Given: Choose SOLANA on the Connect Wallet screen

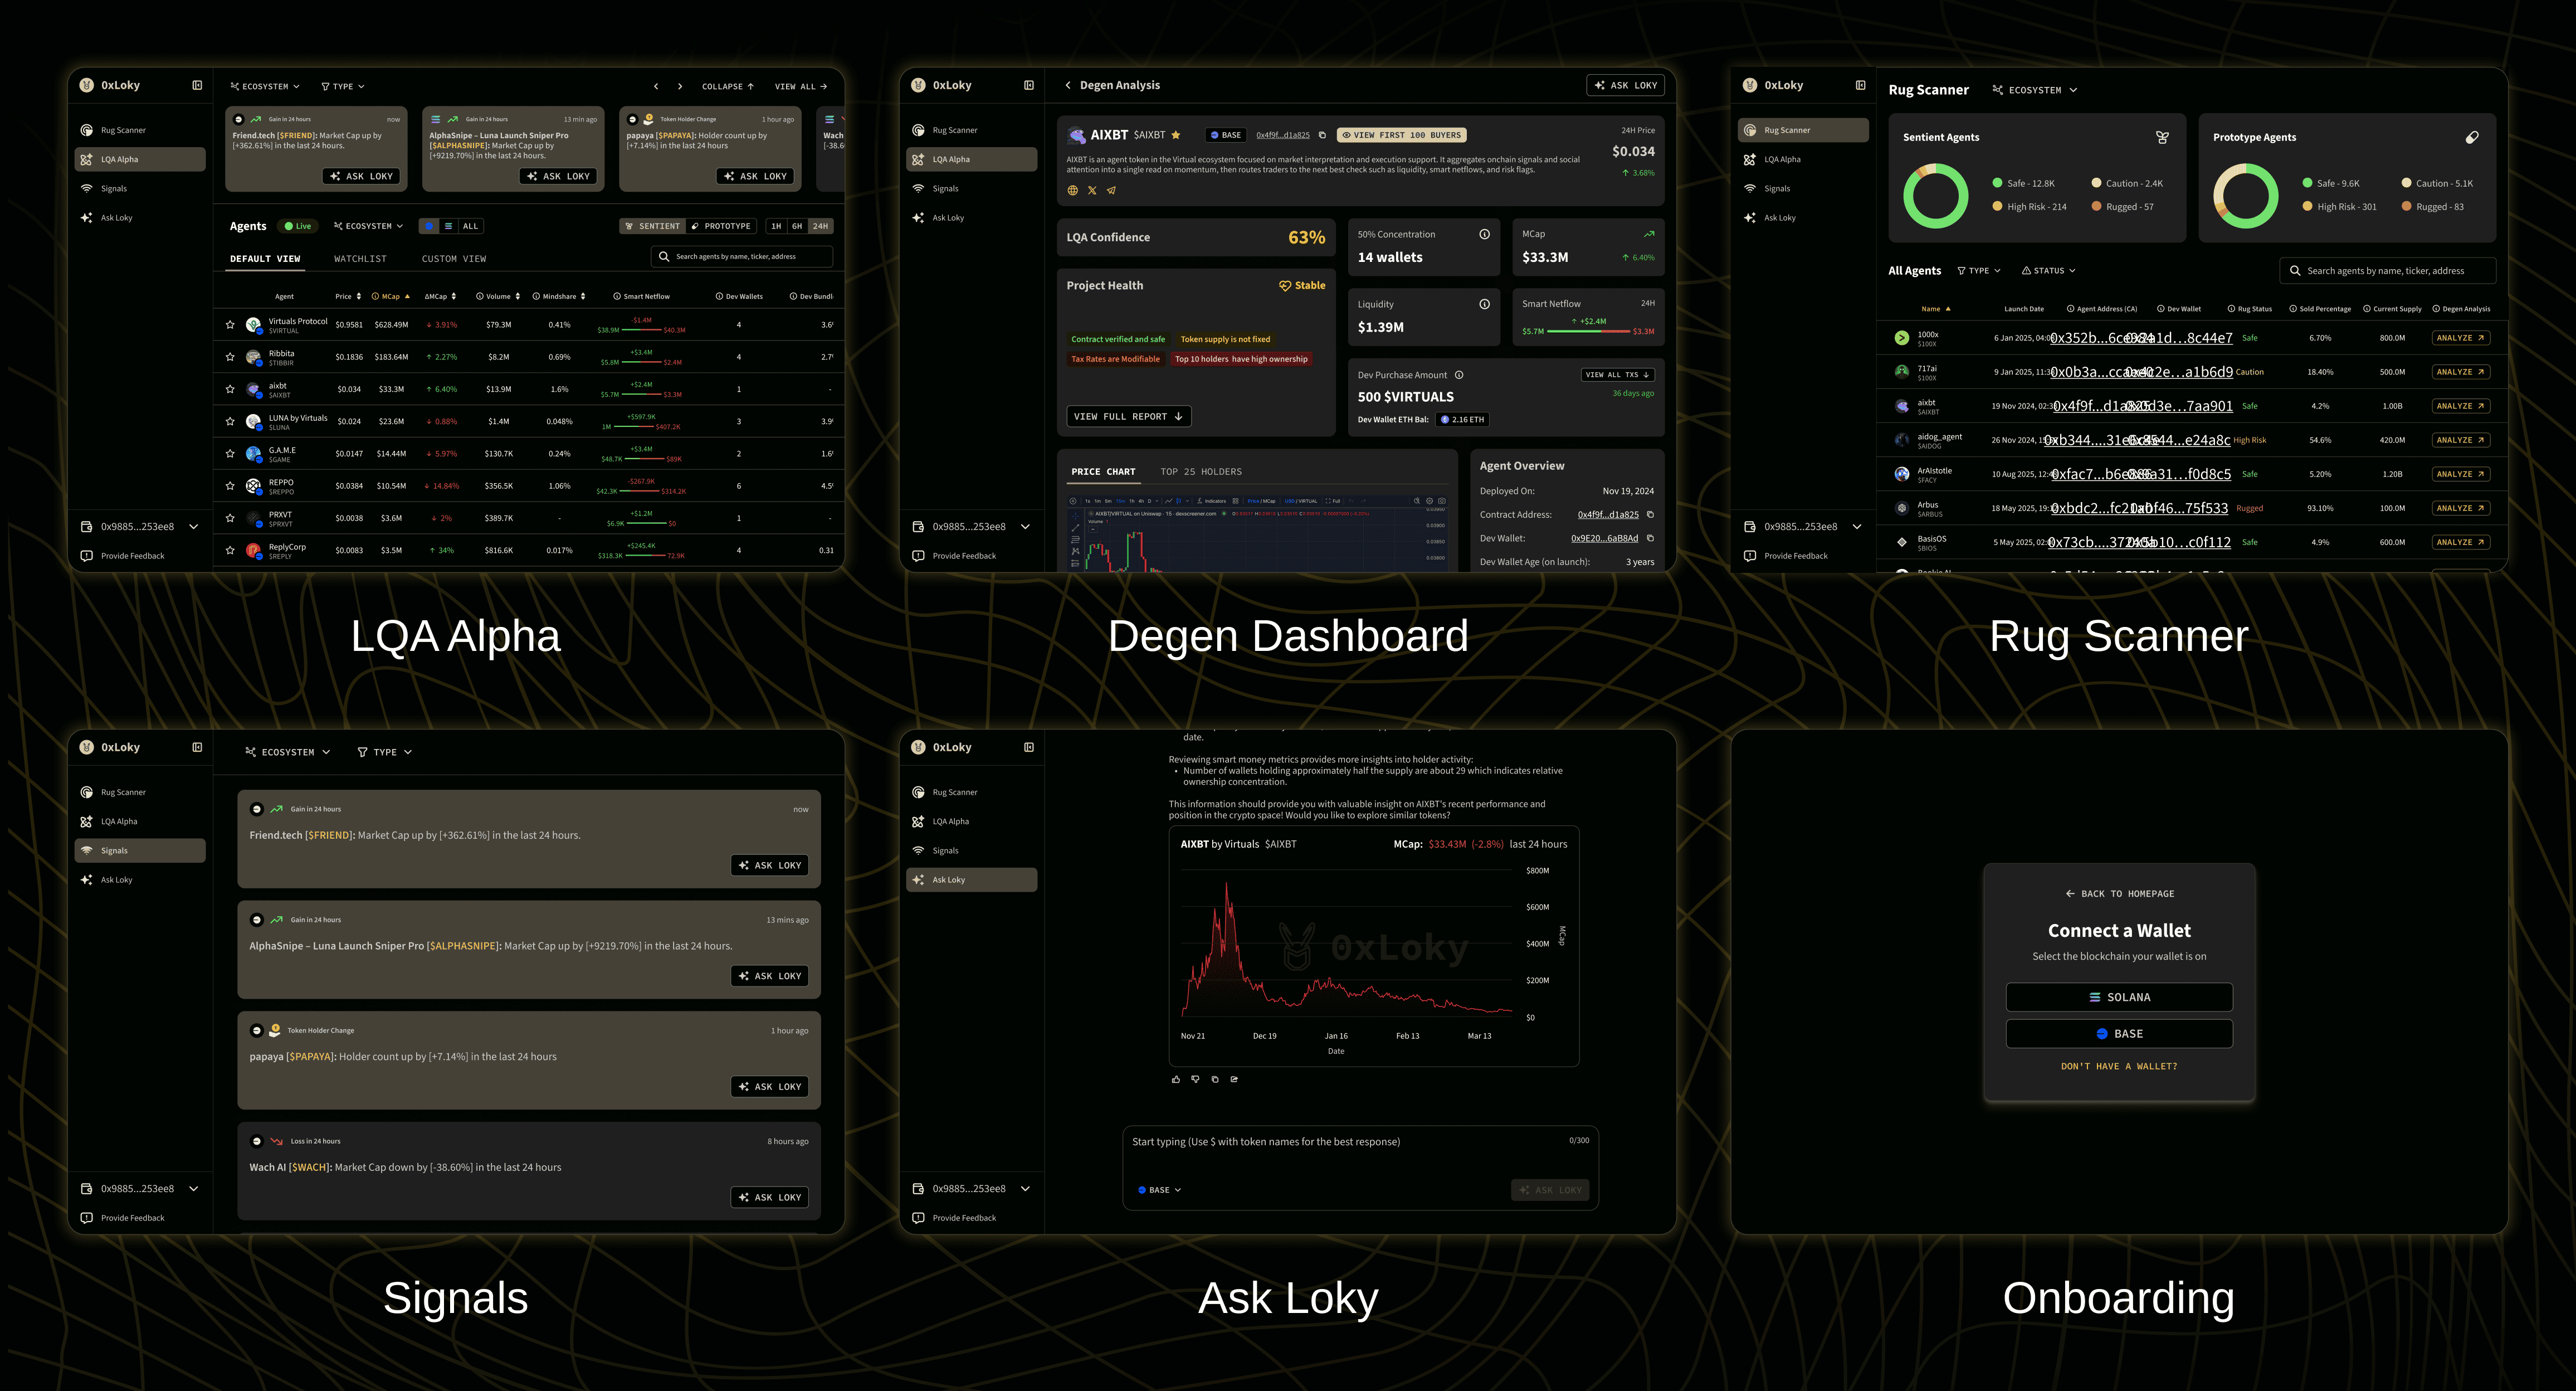Looking at the screenshot, I should pyautogui.click(x=2119, y=997).
